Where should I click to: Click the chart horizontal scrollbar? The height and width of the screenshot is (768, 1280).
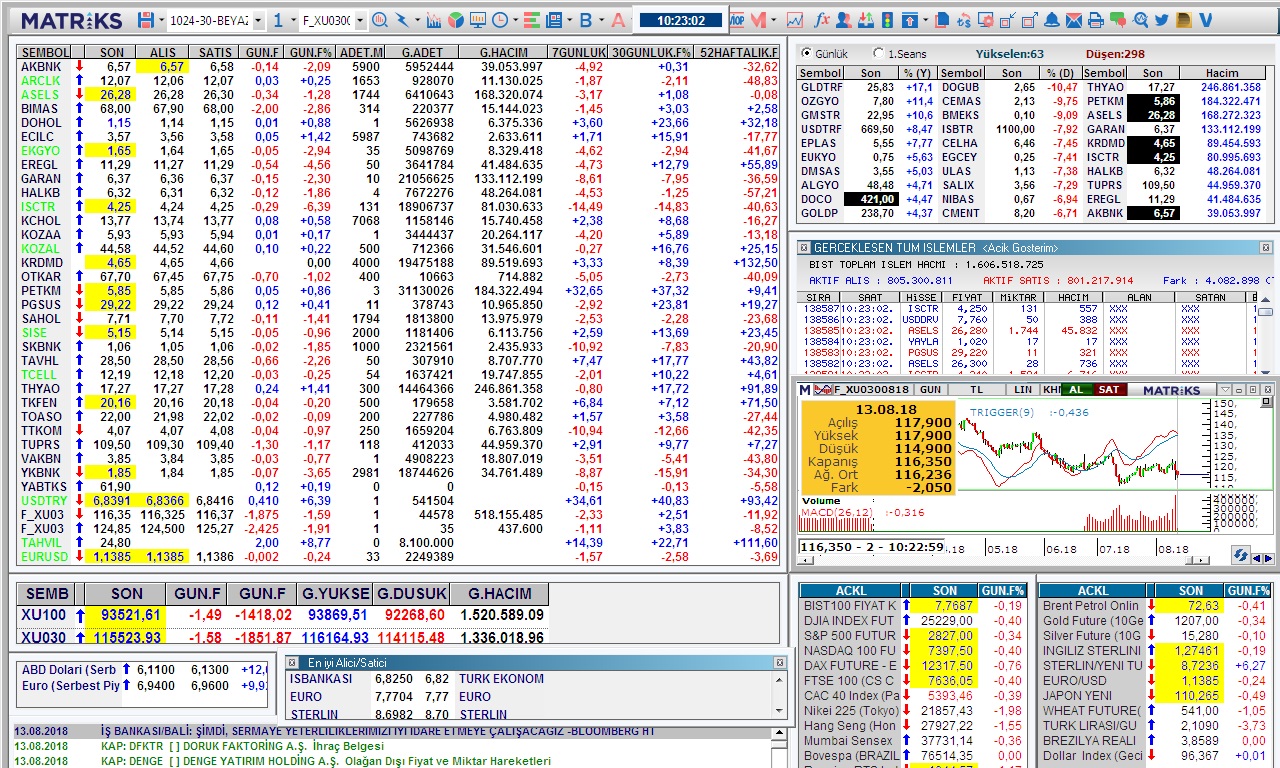[x=1001, y=559]
